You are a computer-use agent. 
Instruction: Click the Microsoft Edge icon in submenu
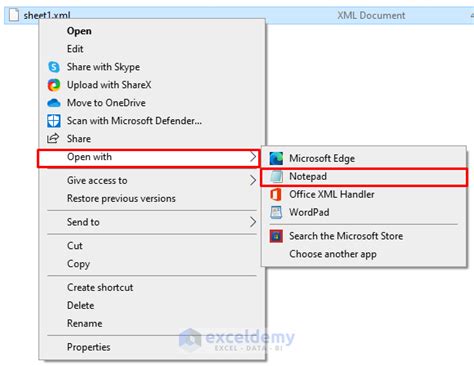(x=276, y=158)
